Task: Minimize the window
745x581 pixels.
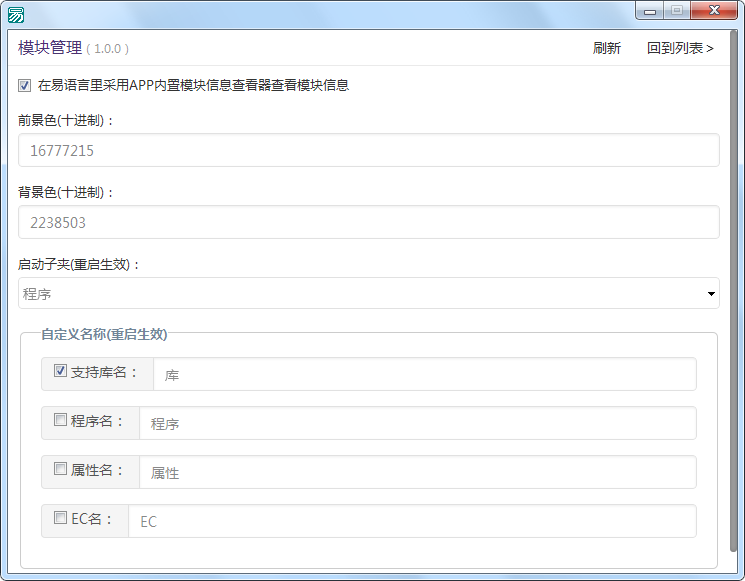Action: (x=649, y=11)
